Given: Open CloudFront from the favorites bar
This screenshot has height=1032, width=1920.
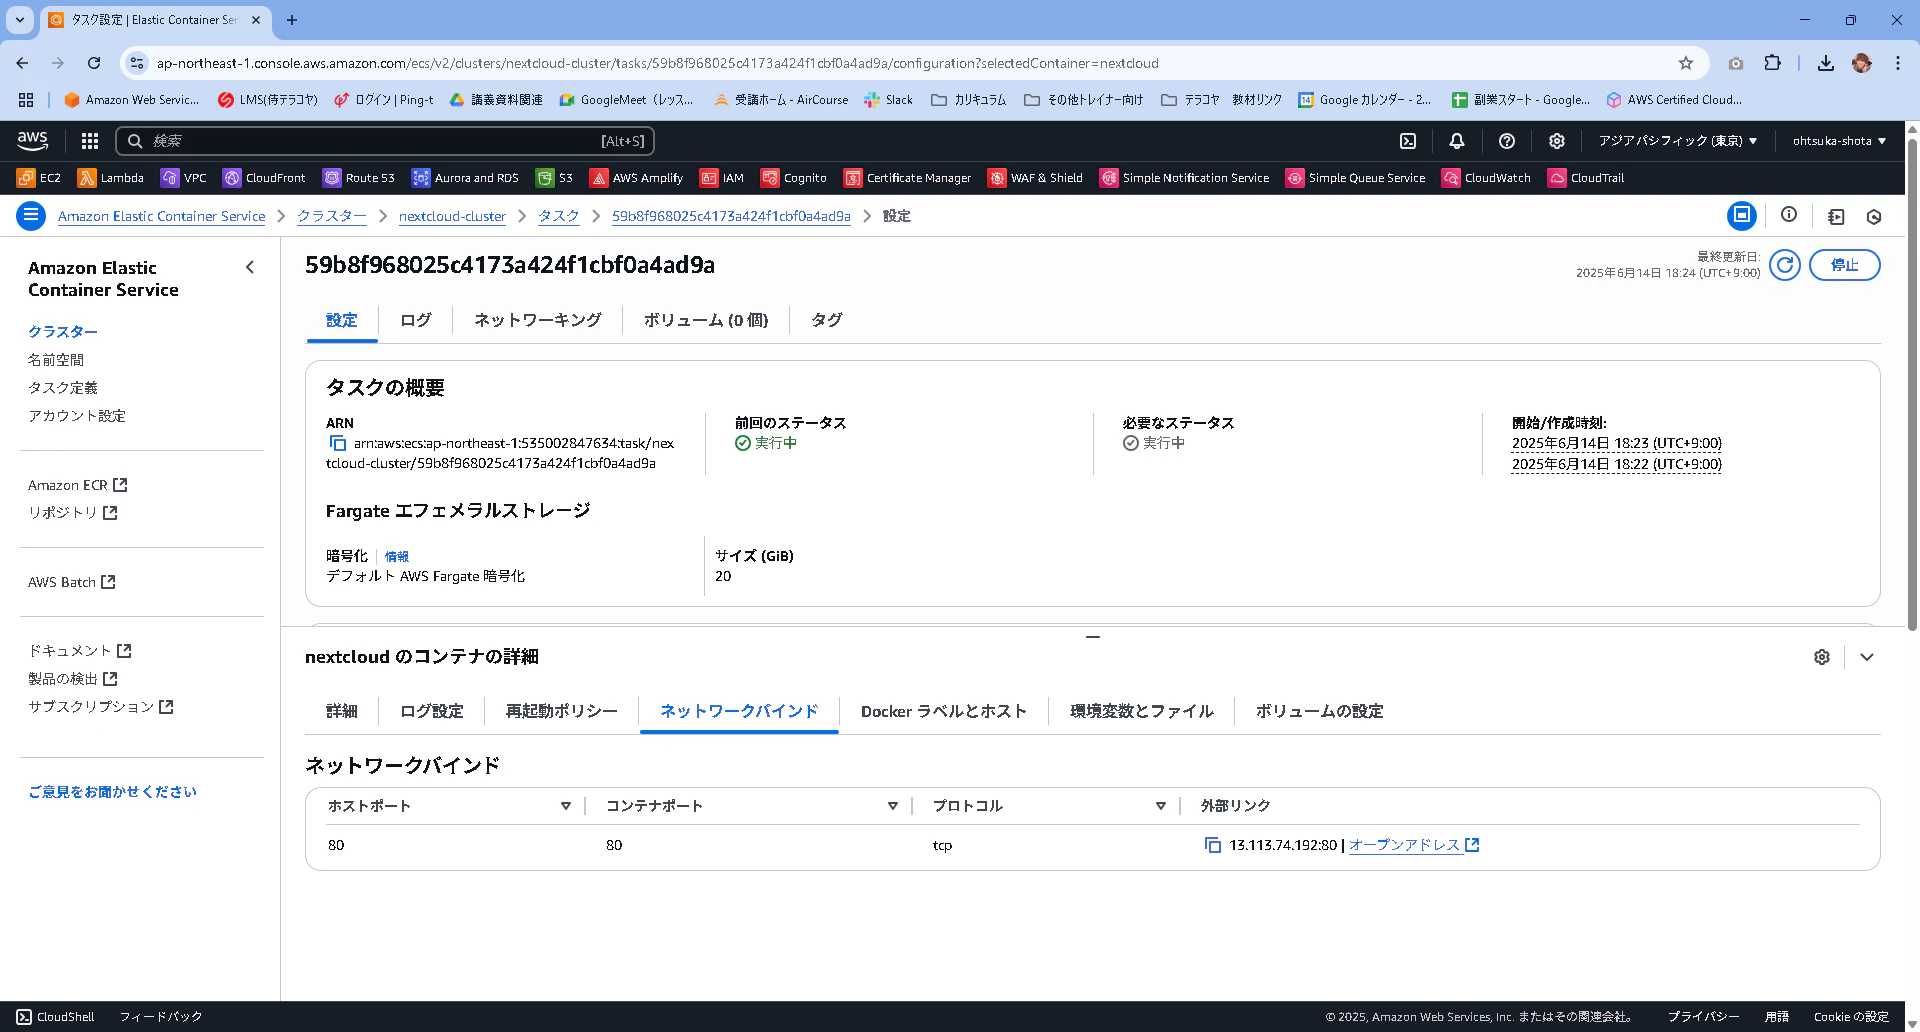Looking at the screenshot, I should coord(264,178).
